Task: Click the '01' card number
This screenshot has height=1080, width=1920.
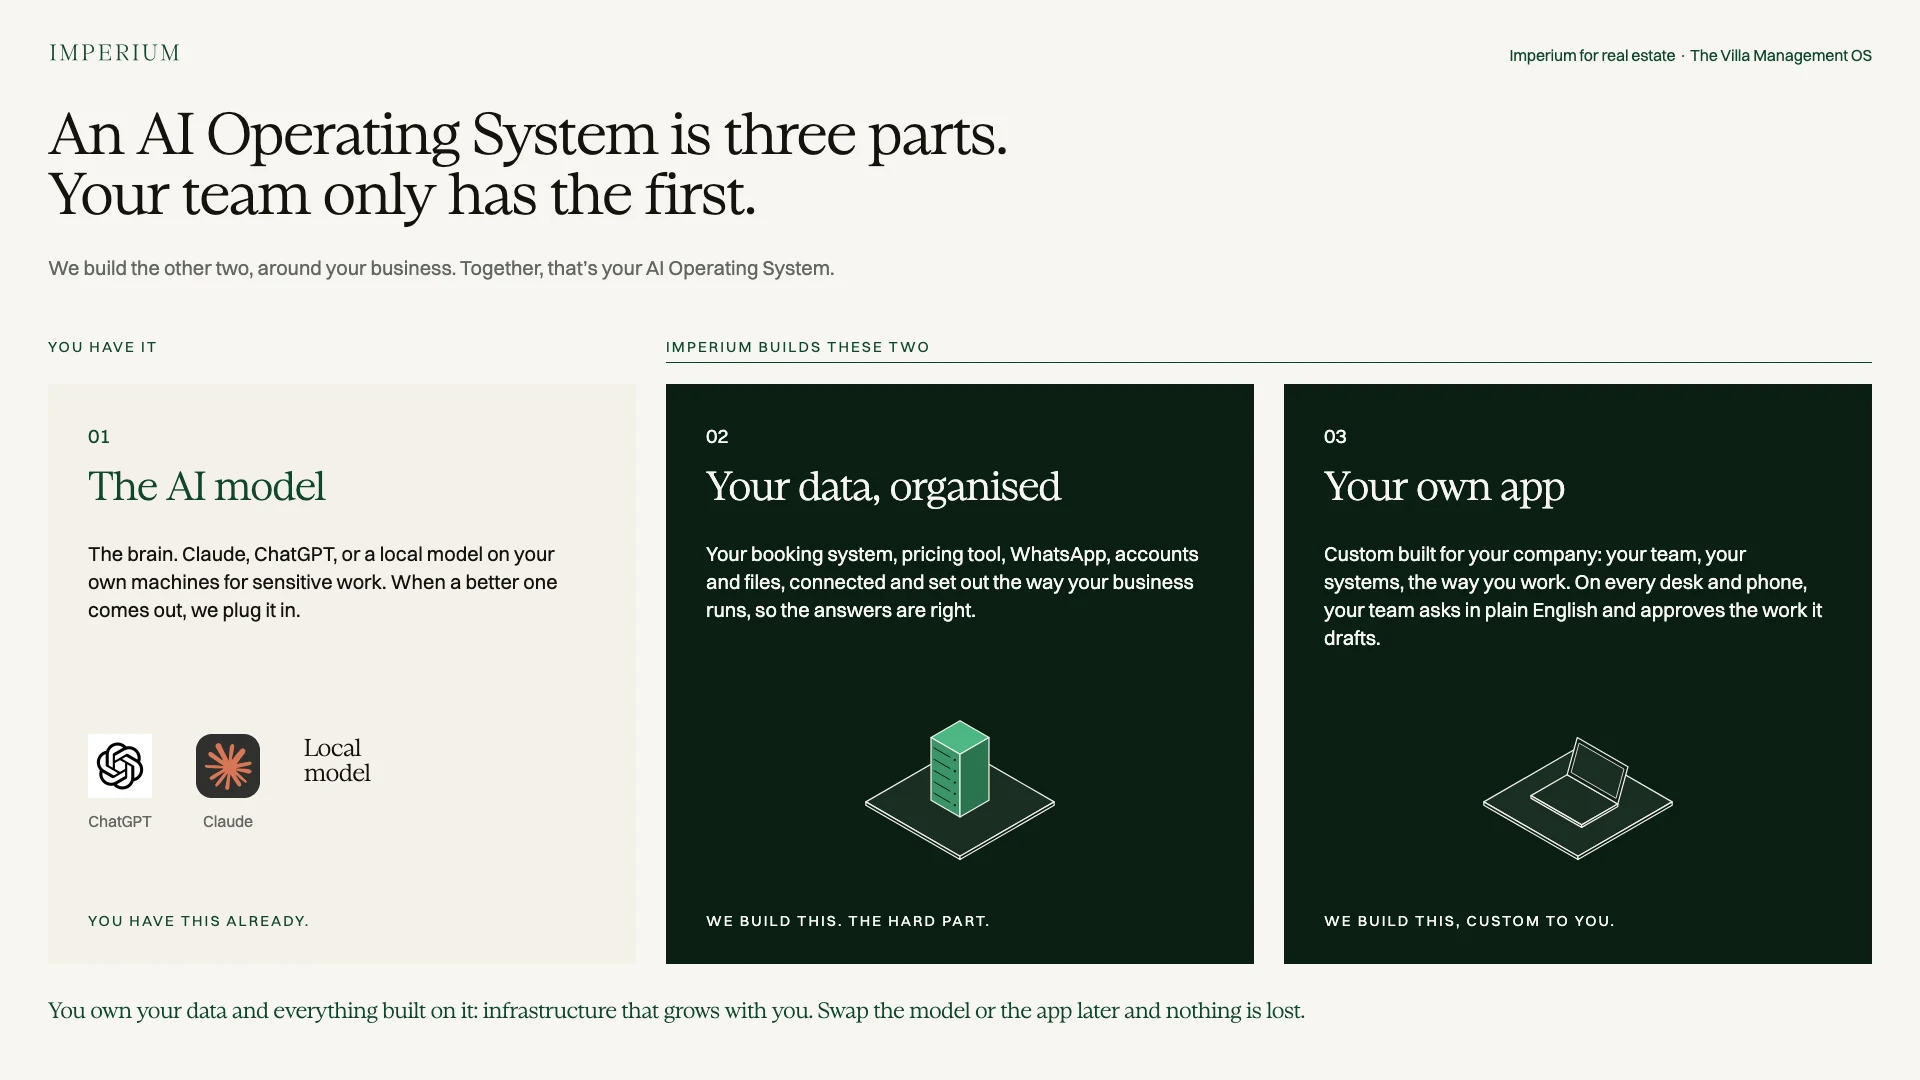Action: coord(99,437)
